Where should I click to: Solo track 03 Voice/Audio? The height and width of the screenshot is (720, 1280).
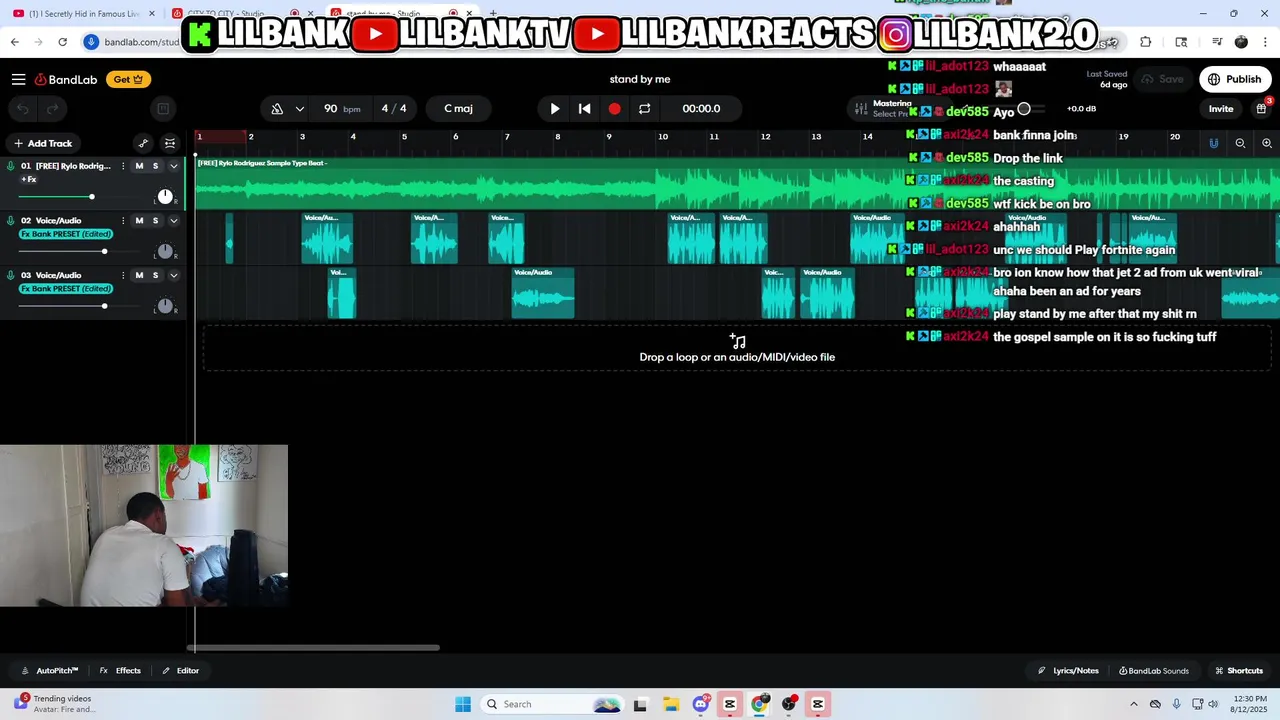point(155,275)
